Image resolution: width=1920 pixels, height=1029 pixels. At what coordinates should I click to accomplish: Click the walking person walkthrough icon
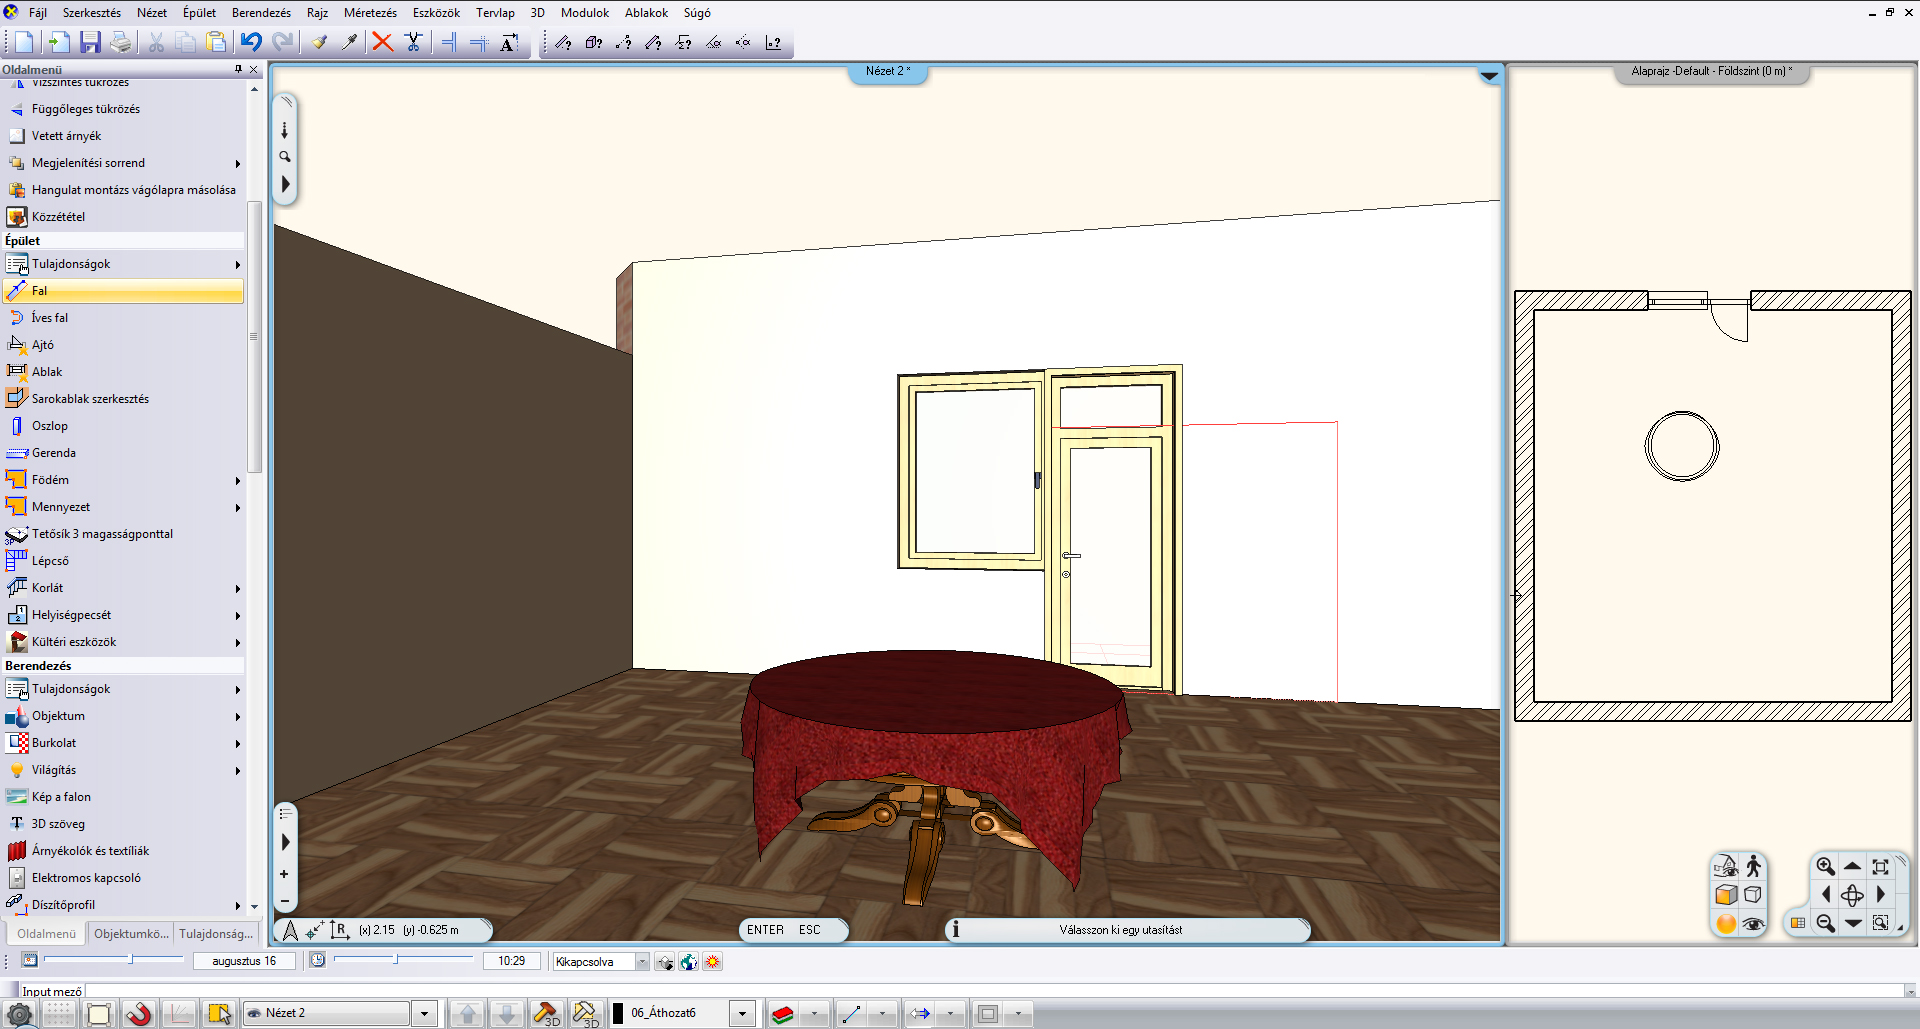click(1753, 866)
